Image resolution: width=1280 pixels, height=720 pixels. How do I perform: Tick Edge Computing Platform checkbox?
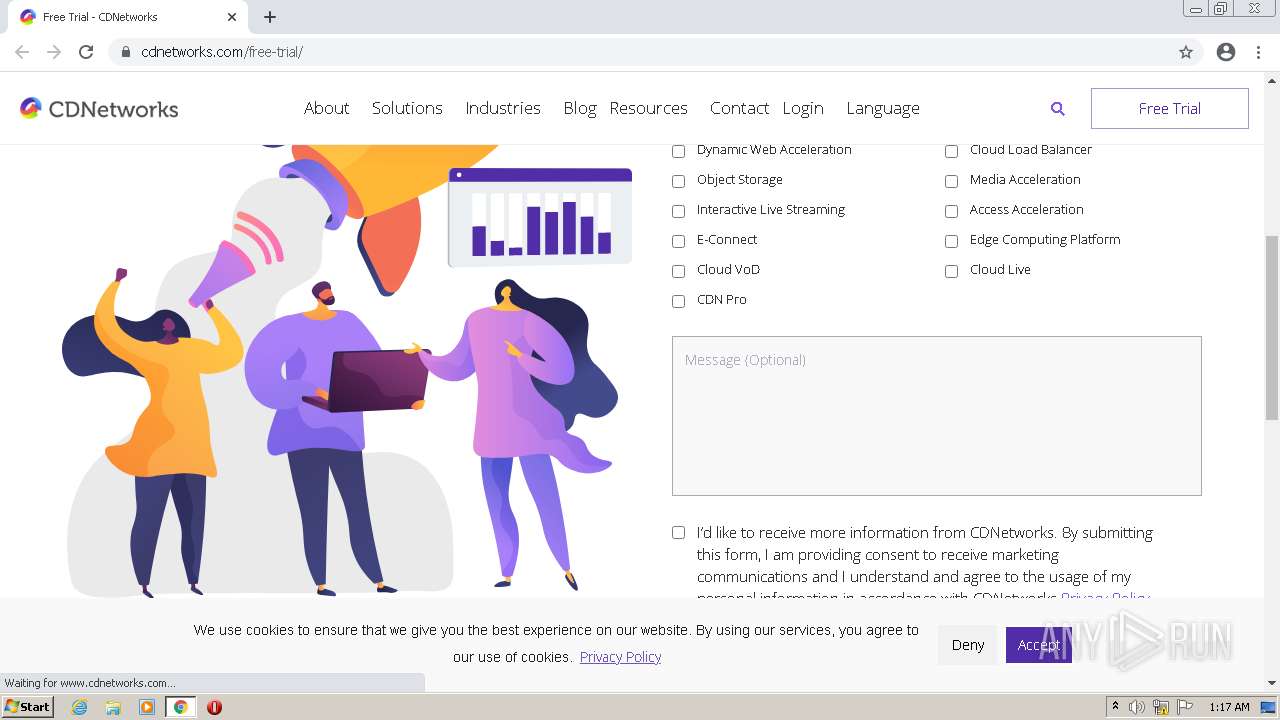coord(951,241)
